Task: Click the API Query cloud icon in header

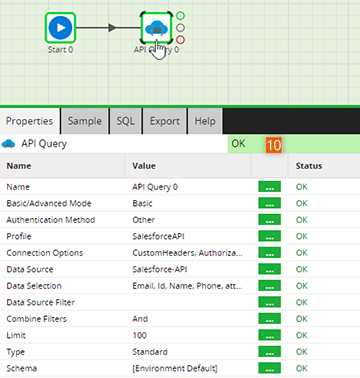Action: point(9,144)
